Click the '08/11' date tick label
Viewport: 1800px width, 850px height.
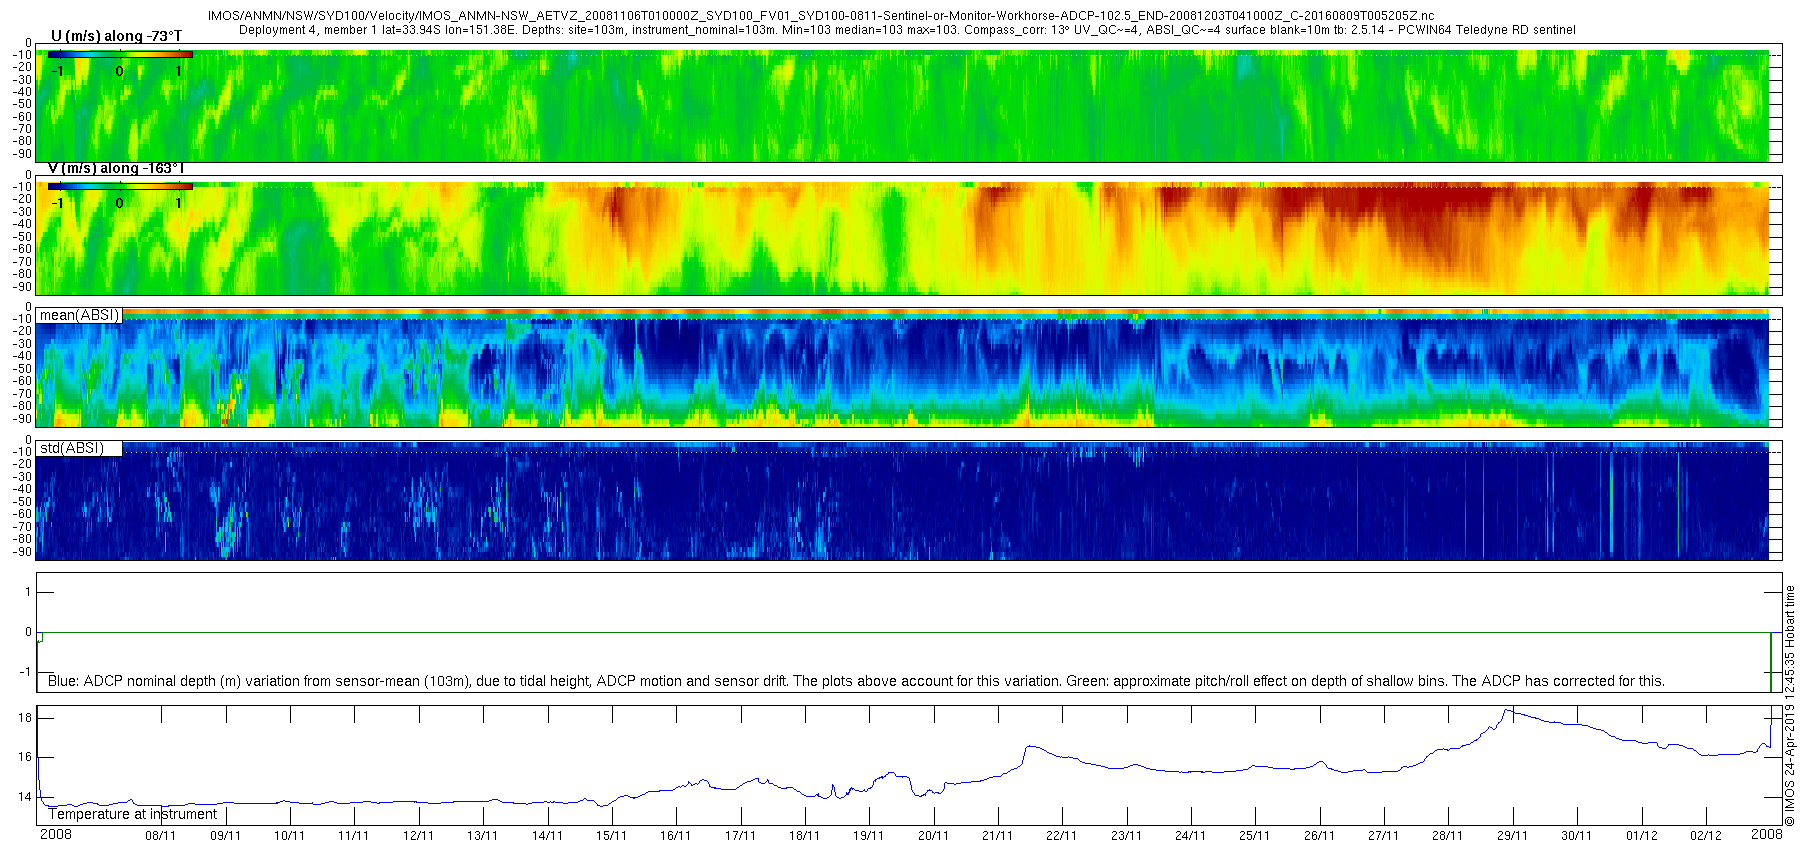[x=161, y=836]
